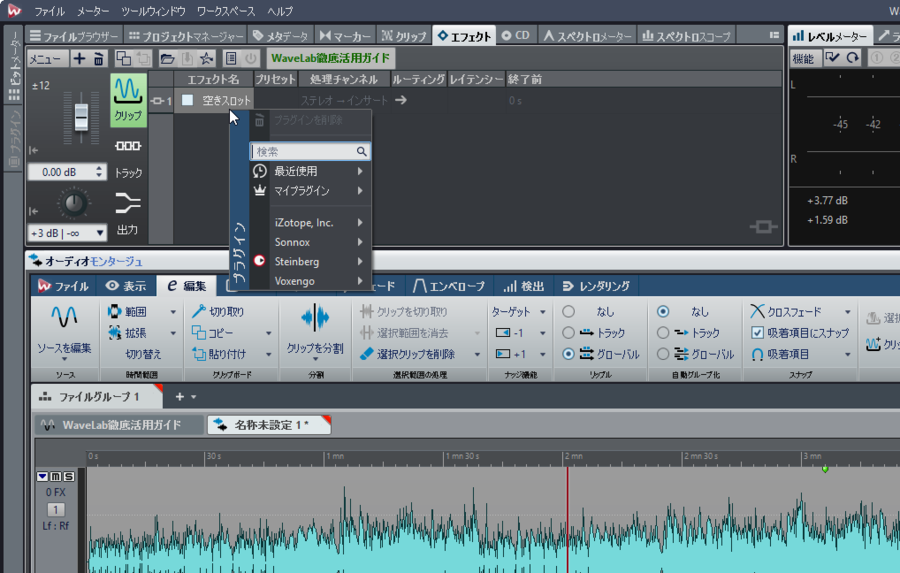900x573 pixels.
Task: Click the 貼り付け paste button
Action: 219,354
